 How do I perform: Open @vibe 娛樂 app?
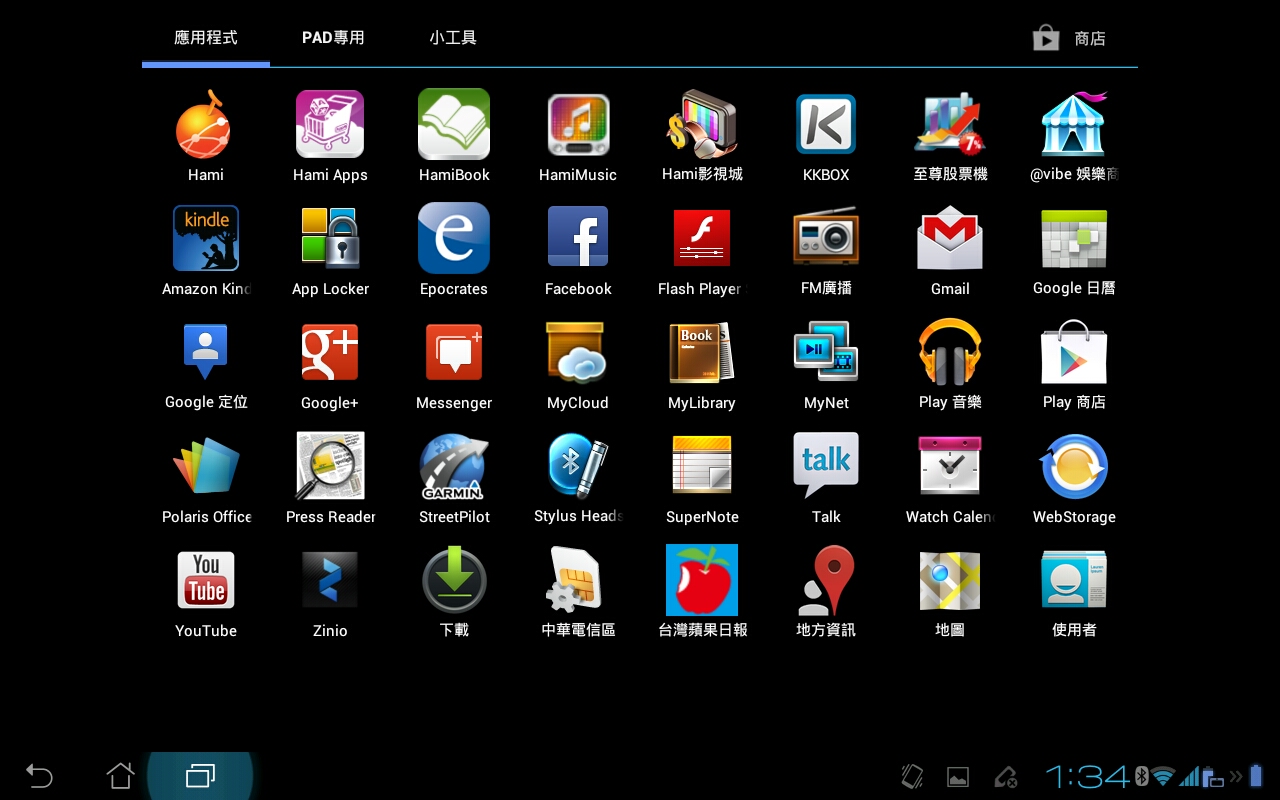click(x=1074, y=124)
